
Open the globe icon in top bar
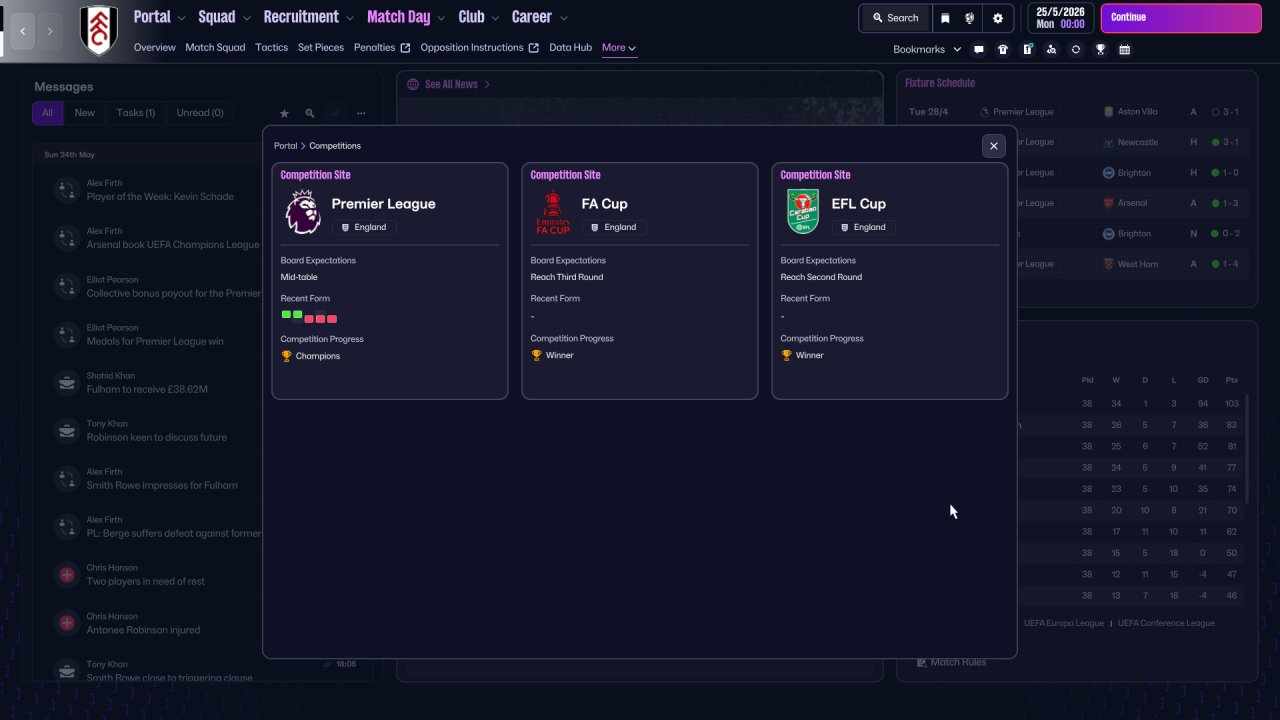(969, 18)
